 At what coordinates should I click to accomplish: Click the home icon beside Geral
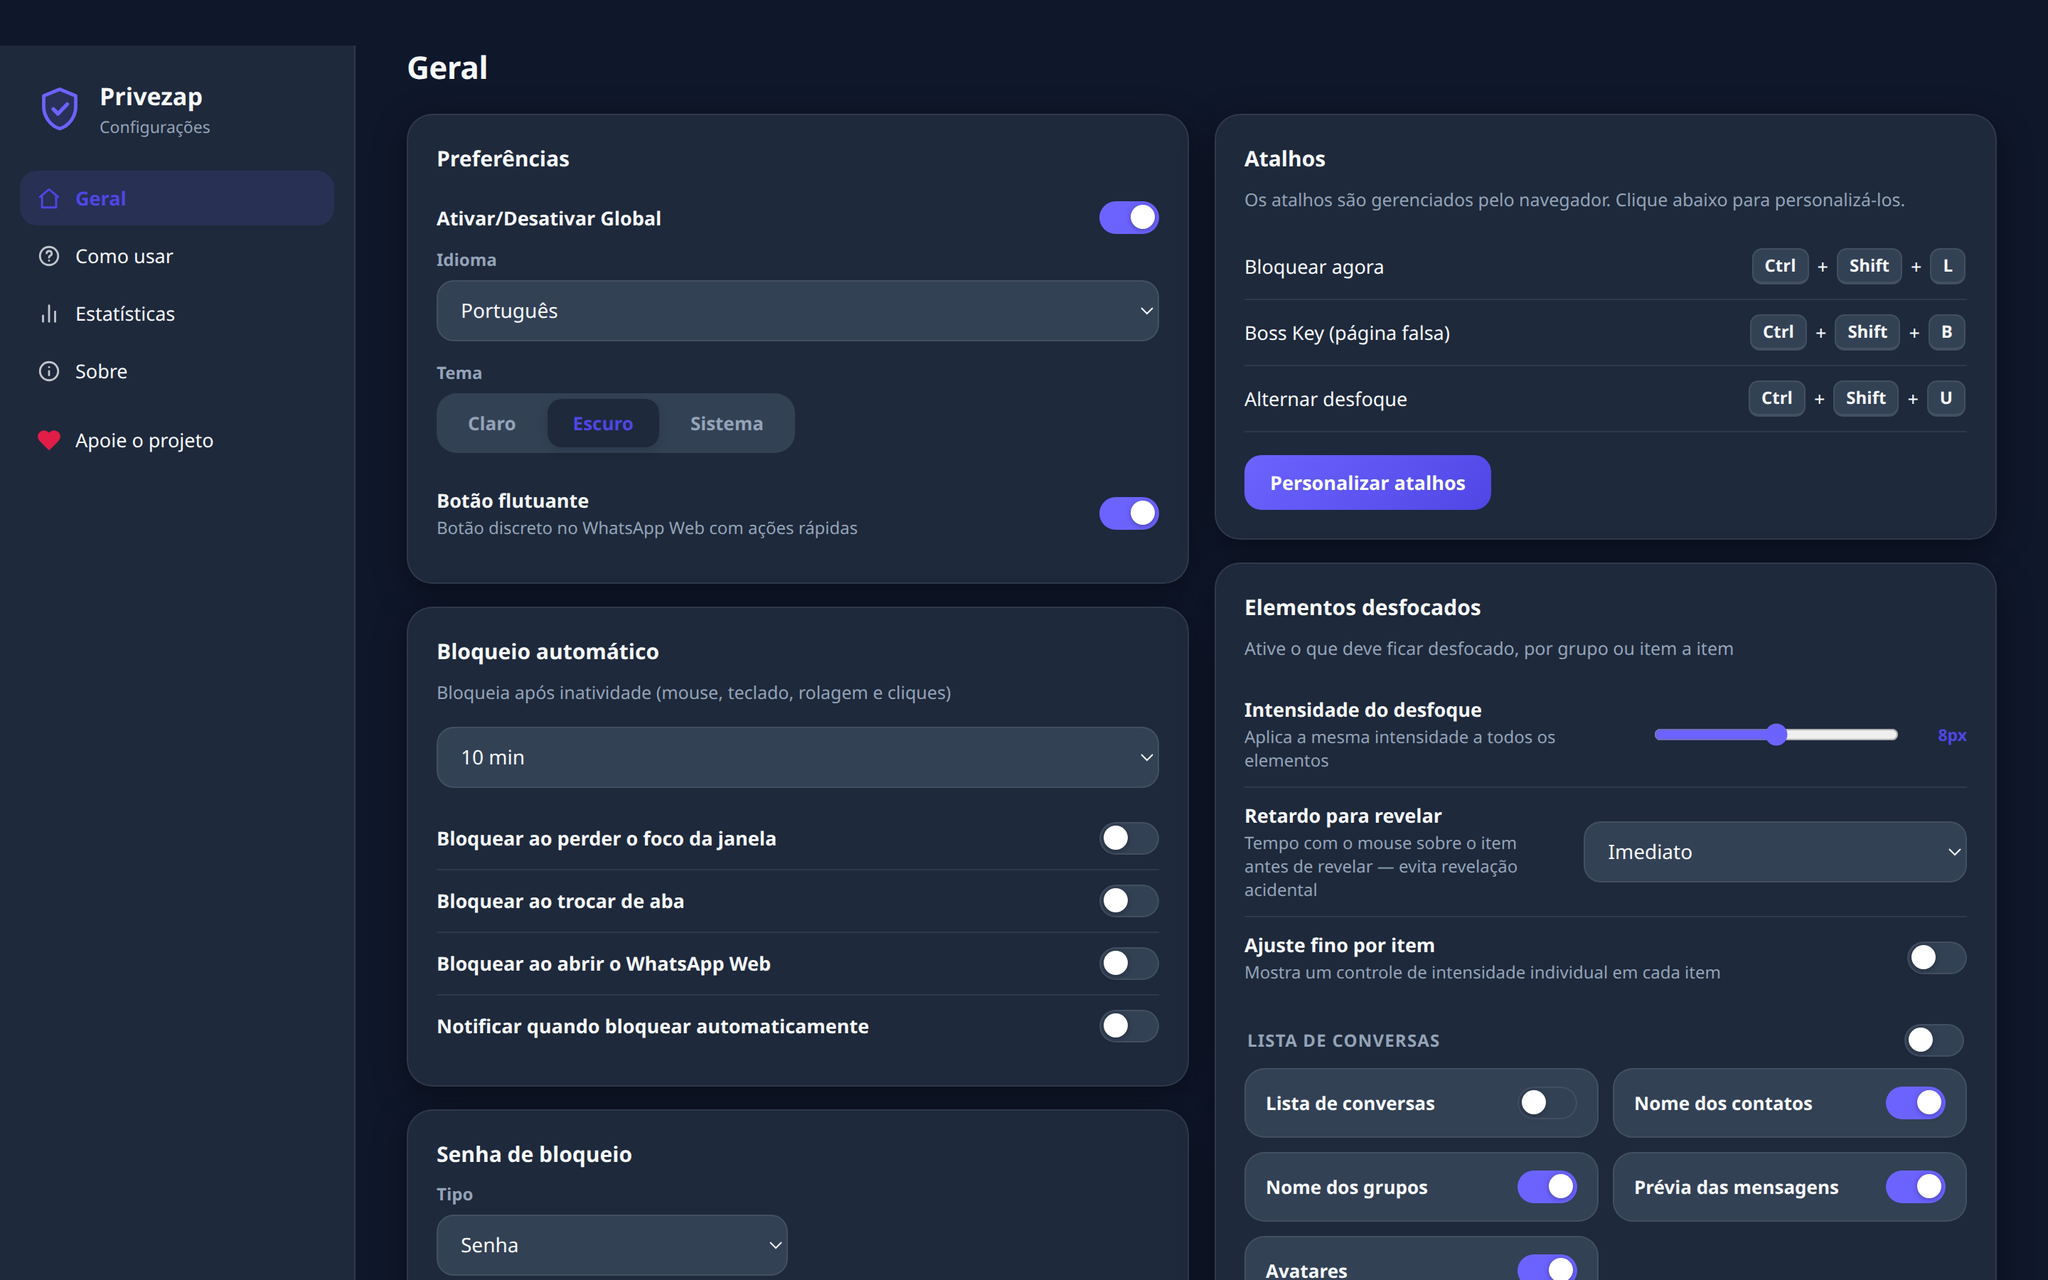49,198
